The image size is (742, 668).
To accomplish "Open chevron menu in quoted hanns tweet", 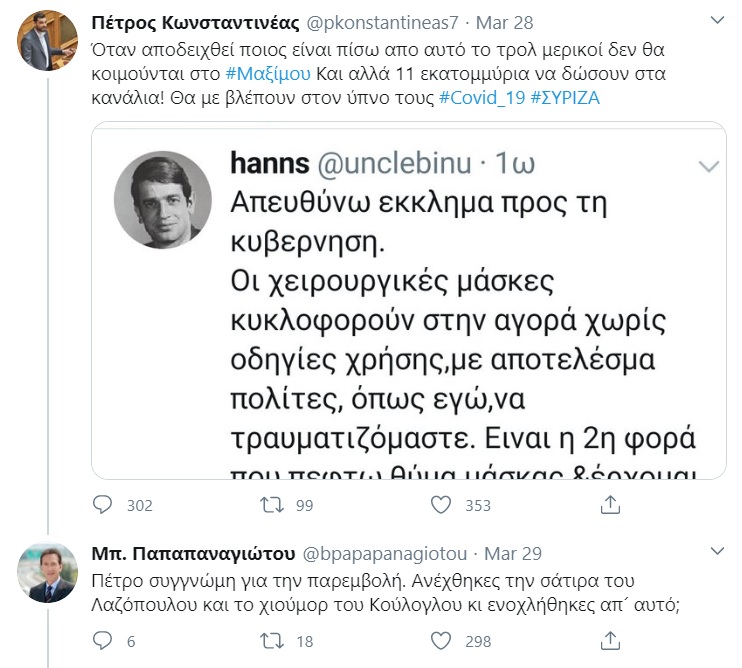I will 708,165.
